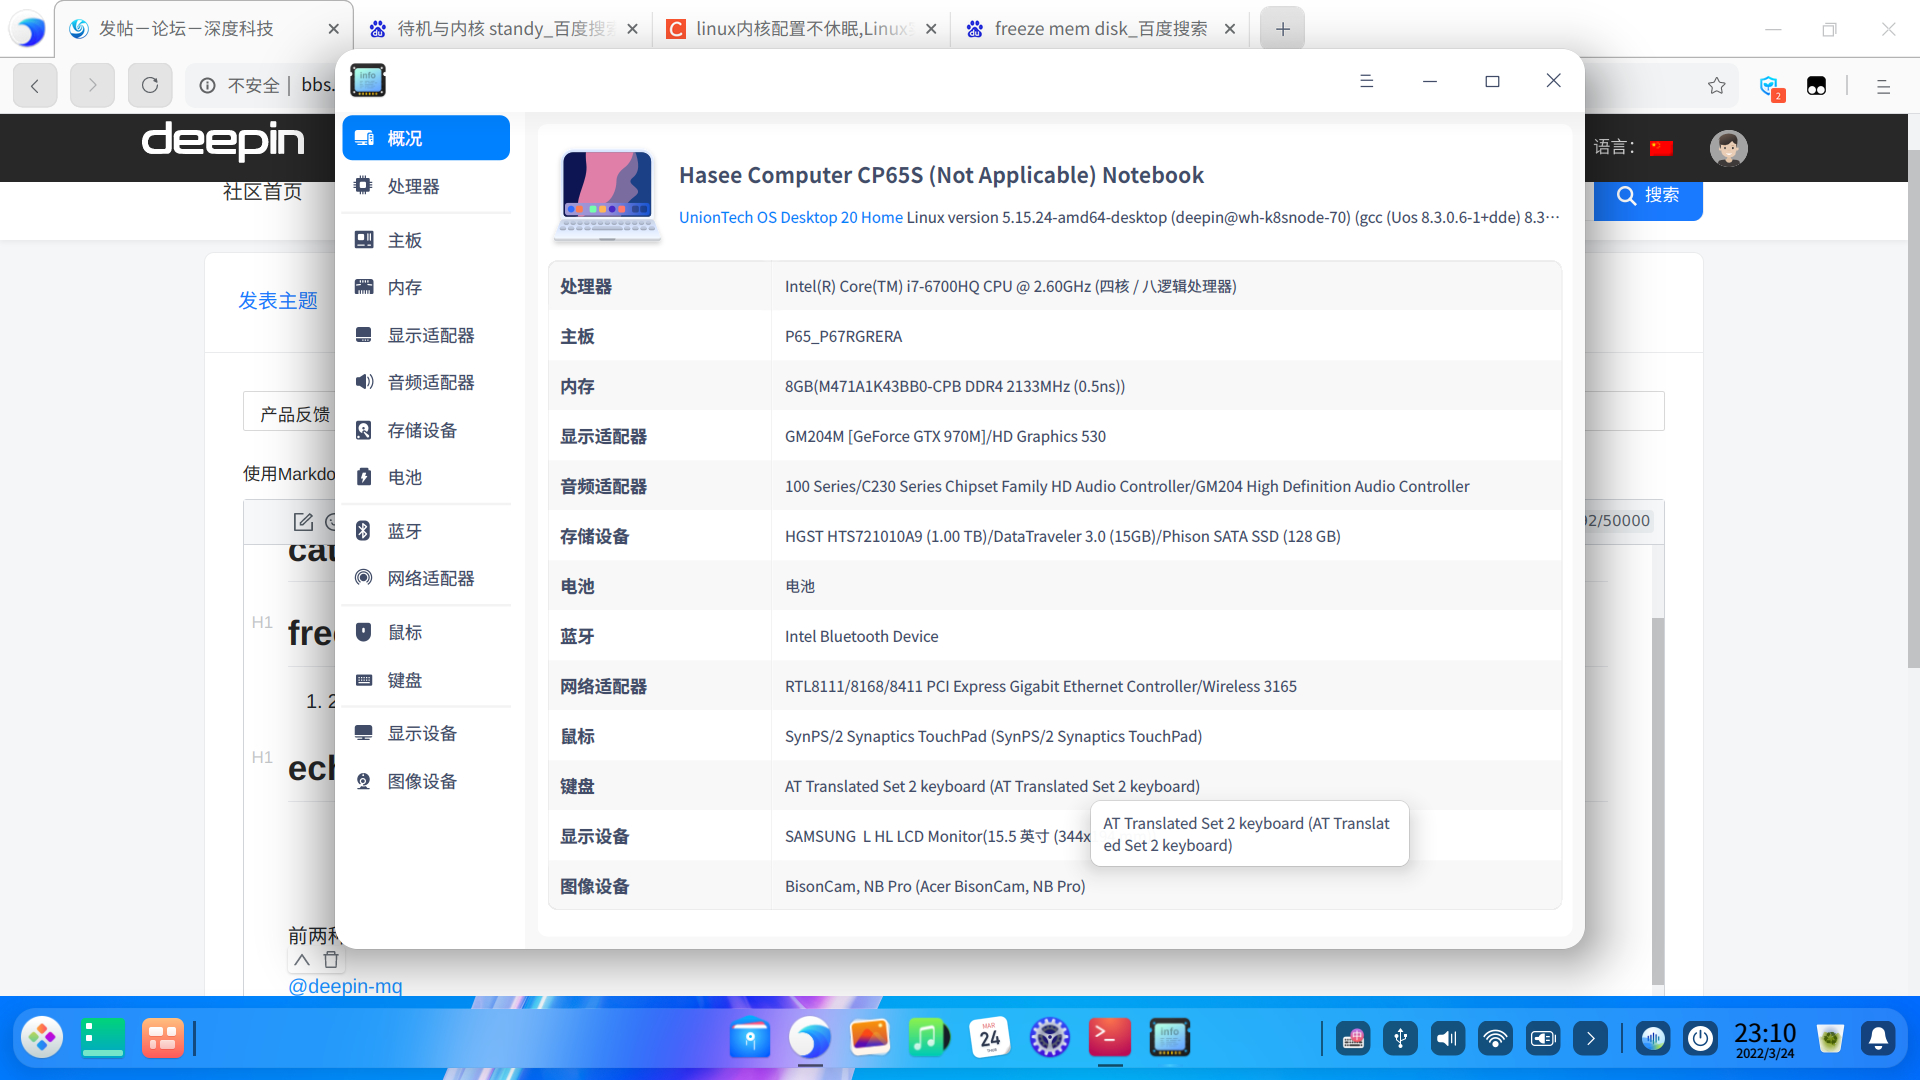This screenshot has width=1920, height=1080.
Task: Open 音频适配器 audio adapter section
Action: pos(430,382)
